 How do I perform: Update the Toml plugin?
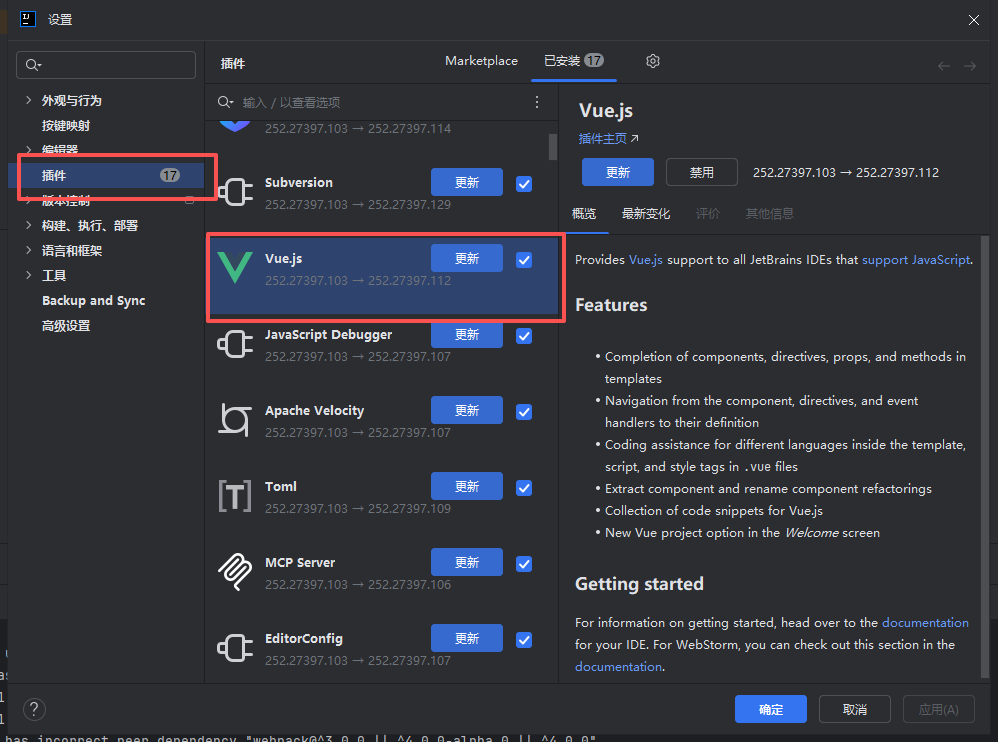(x=467, y=487)
